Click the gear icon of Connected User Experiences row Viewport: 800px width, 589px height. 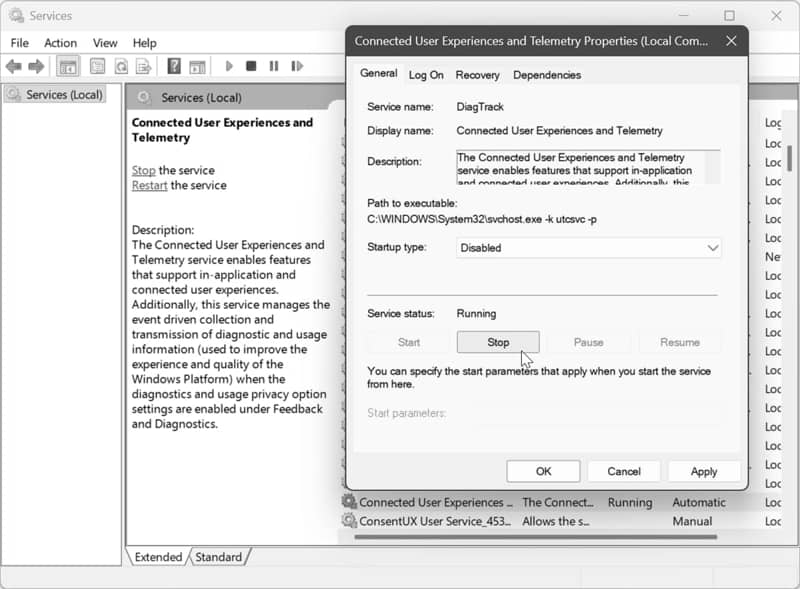[349, 502]
